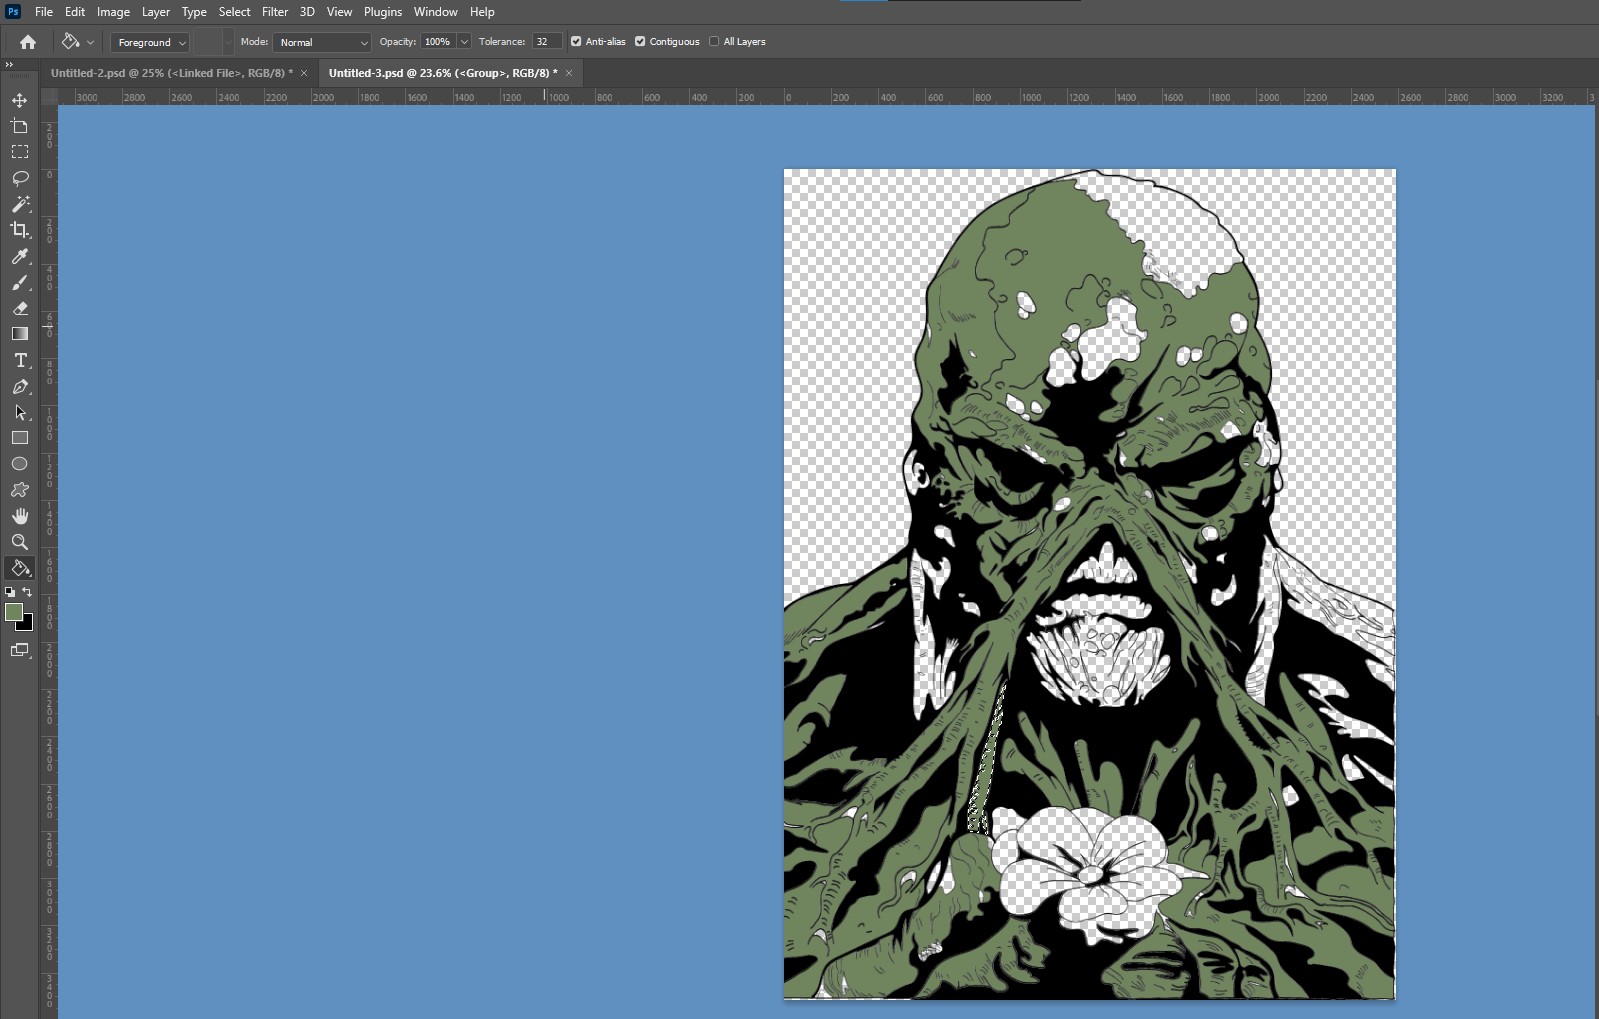This screenshot has height=1019, width=1599.
Task: Select the Artboard tool
Action: [x=19, y=126]
